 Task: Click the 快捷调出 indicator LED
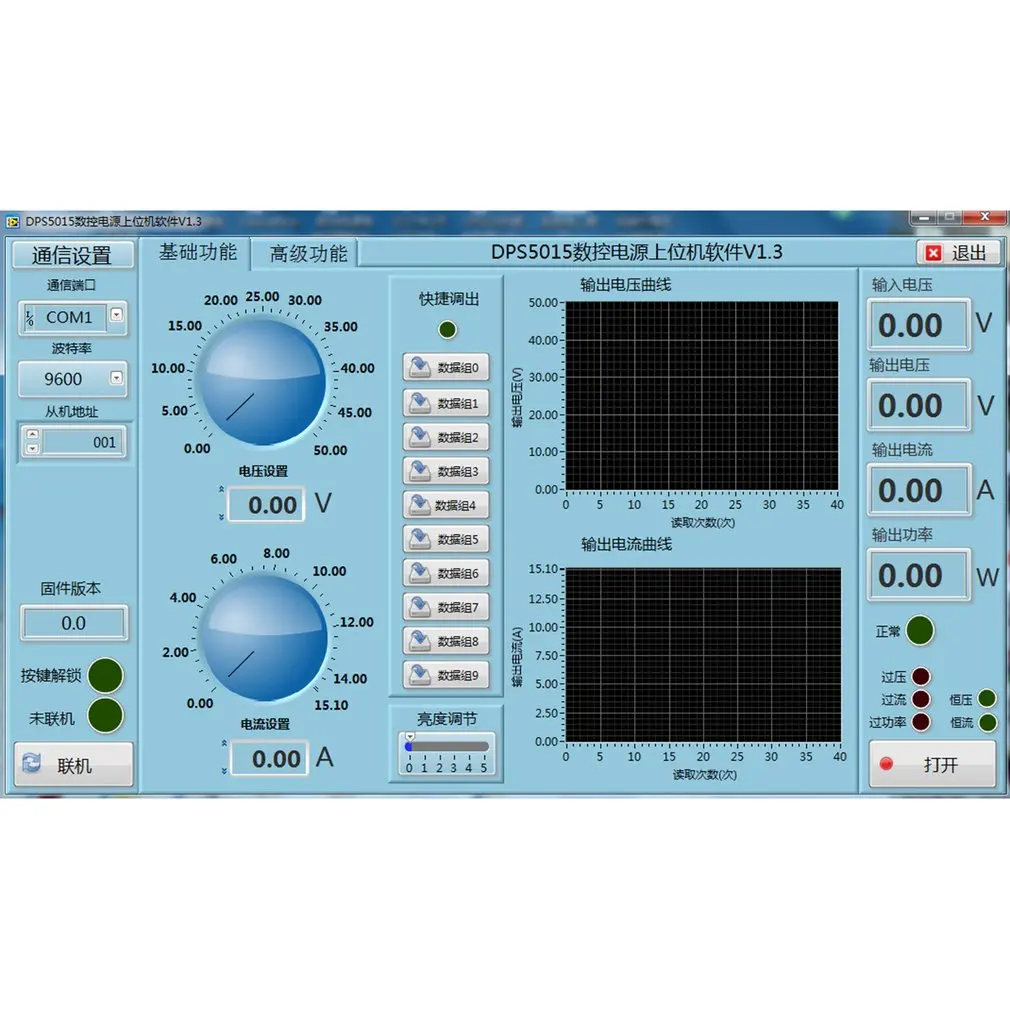pyautogui.click(x=447, y=330)
